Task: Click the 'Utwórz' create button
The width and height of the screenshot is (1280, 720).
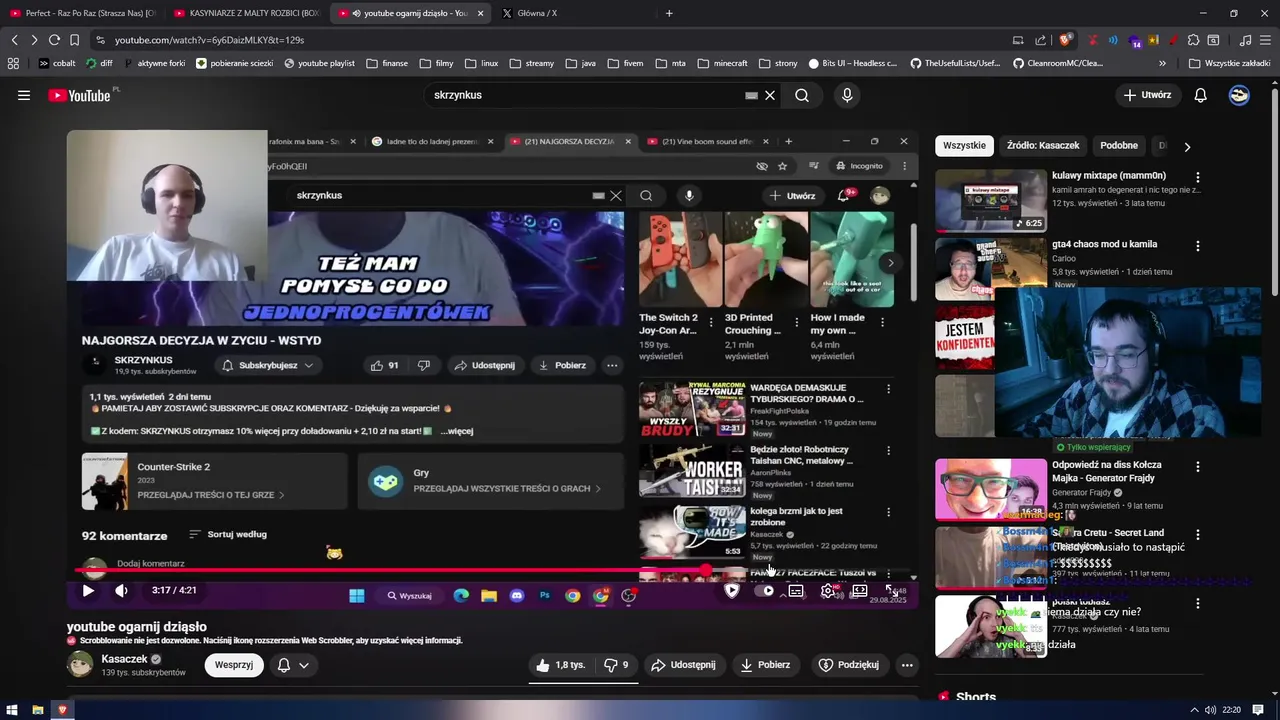Action: [x=1147, y=95]
